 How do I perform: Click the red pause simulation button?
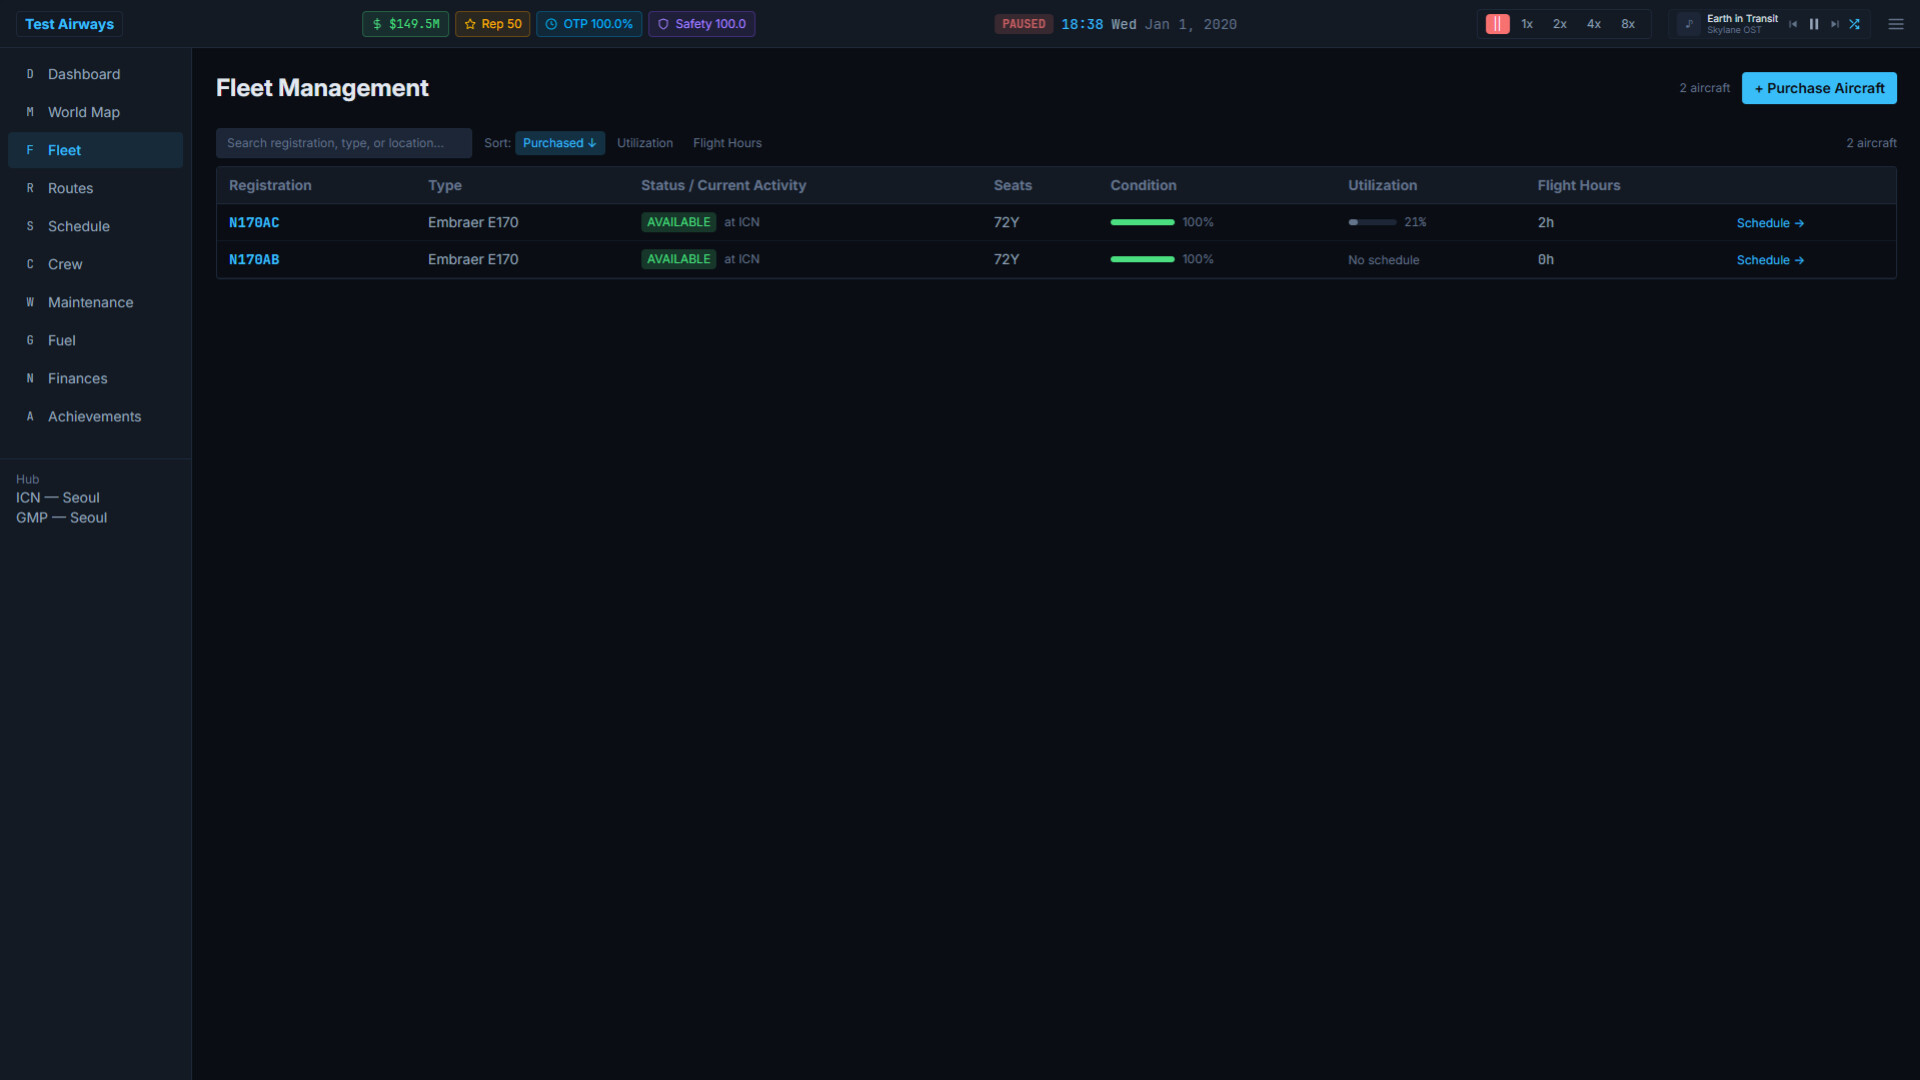pos(1497,24)
